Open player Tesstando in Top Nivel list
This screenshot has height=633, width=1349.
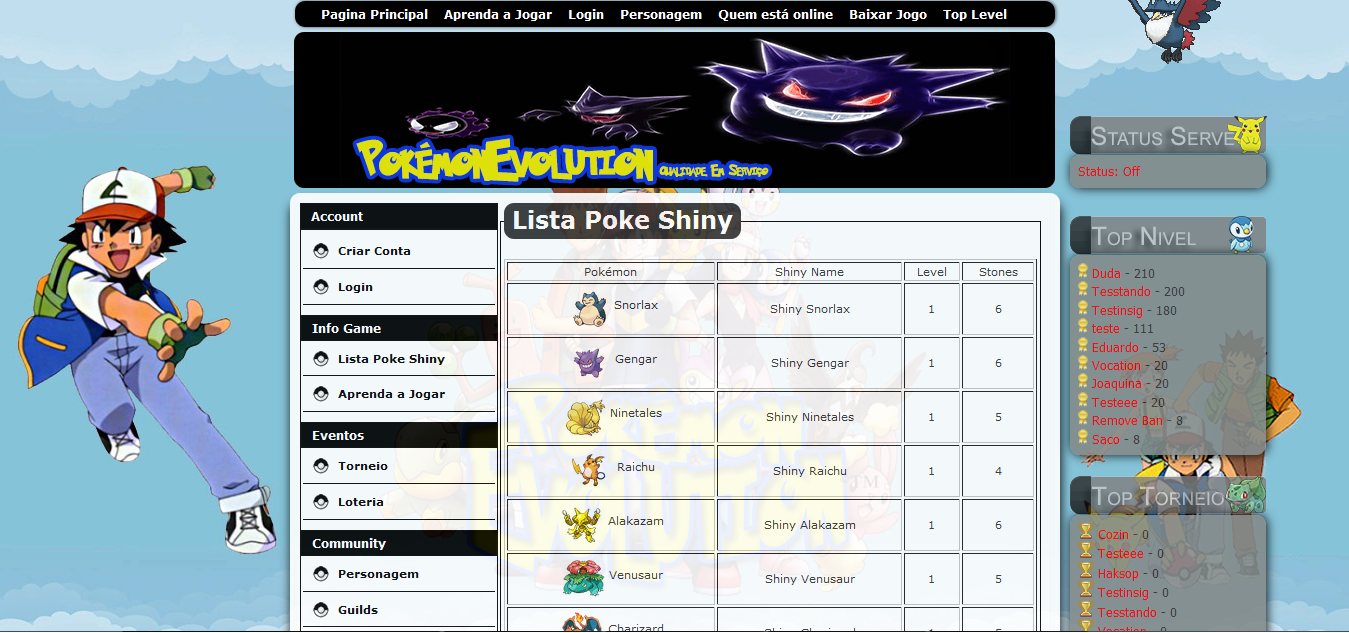point(1121,292)
